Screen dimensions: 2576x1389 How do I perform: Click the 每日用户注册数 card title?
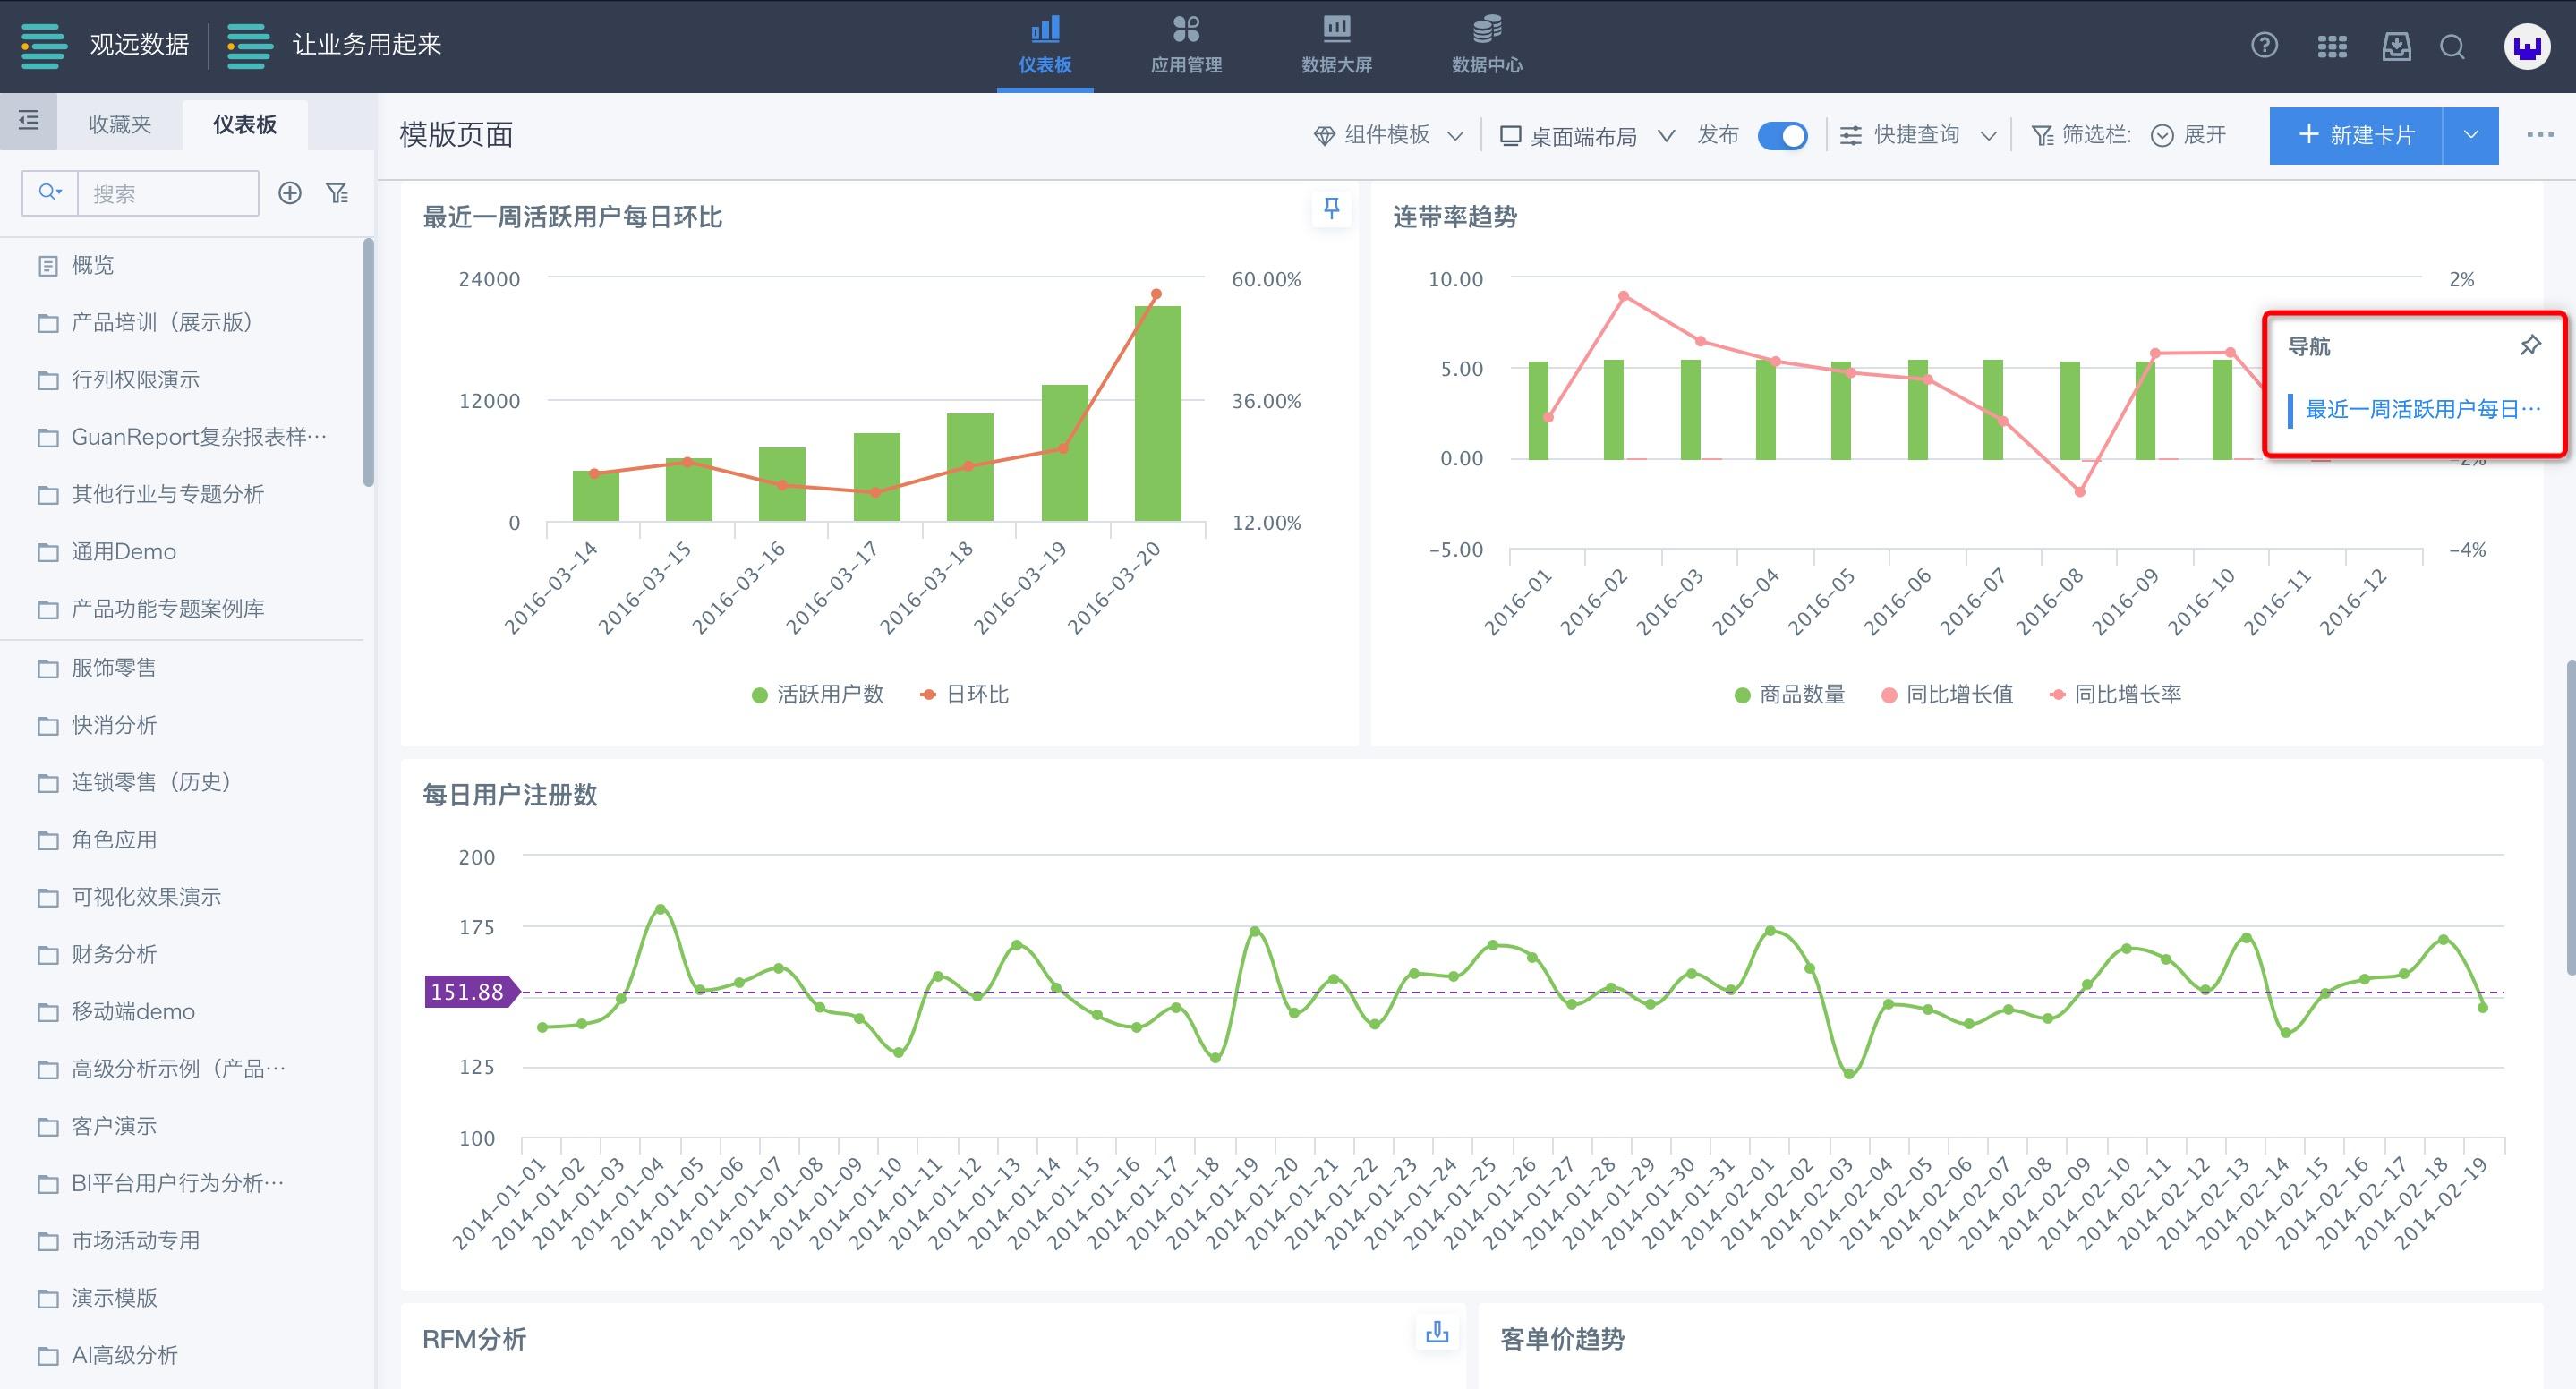coord(509,794)
